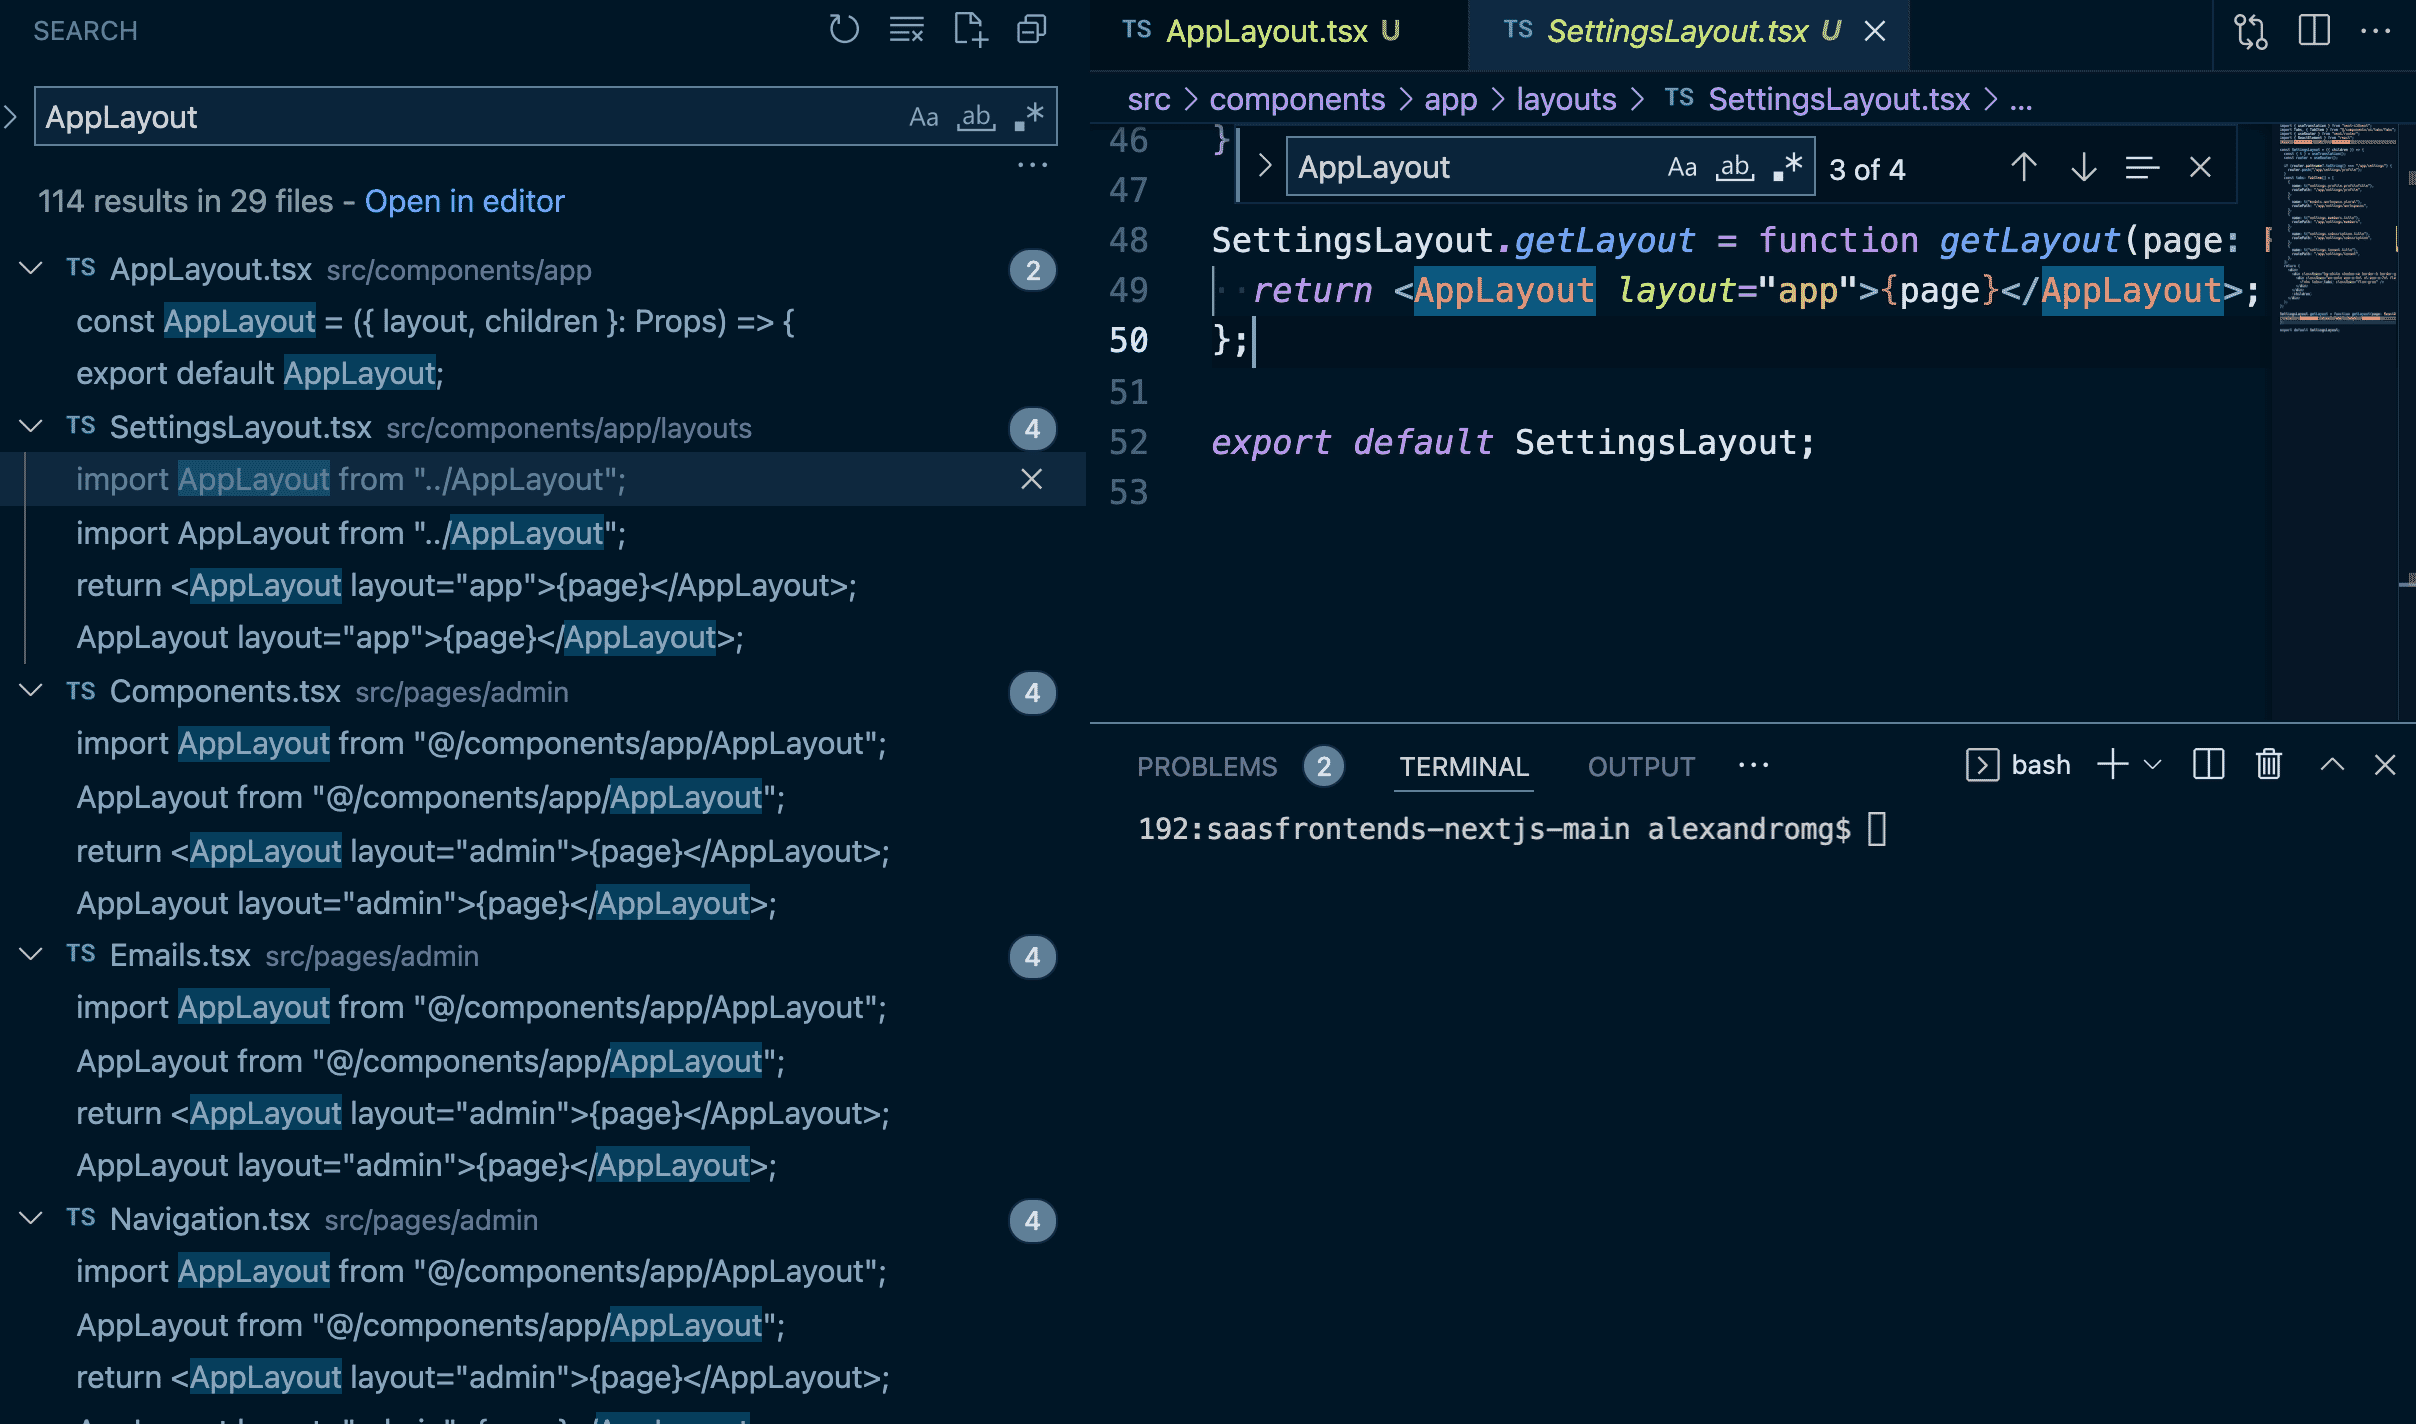This screenshot has width=2416, height=1424.
Task: Open changes compare icon in editor toolbar
Action: pyautogui.click(x=2251, y=31)
